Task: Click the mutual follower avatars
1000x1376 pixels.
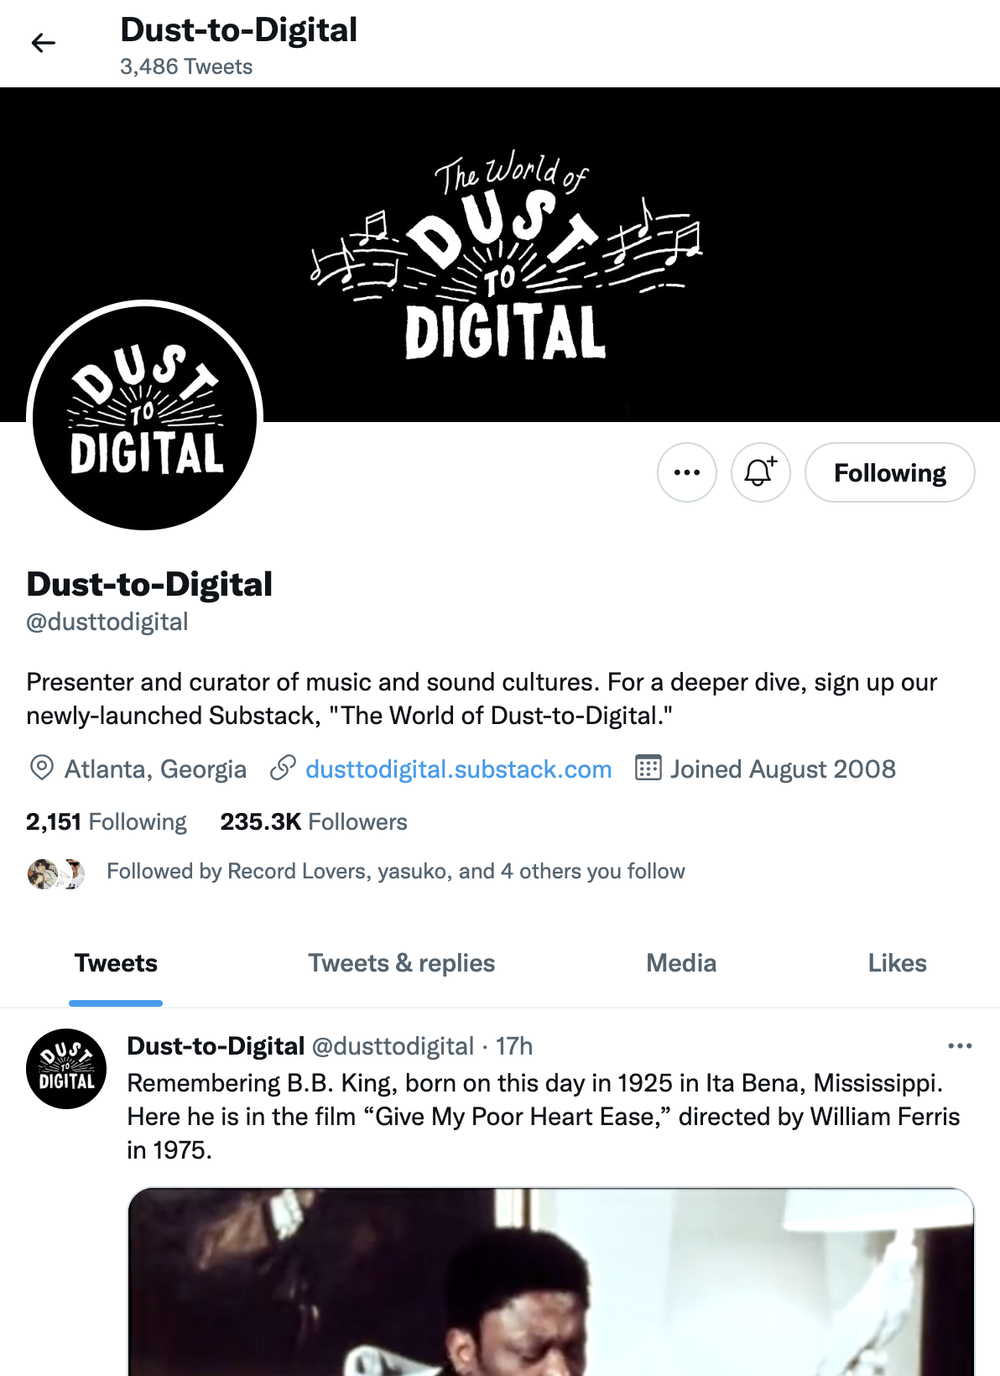Action: click(x=56, y=873)
